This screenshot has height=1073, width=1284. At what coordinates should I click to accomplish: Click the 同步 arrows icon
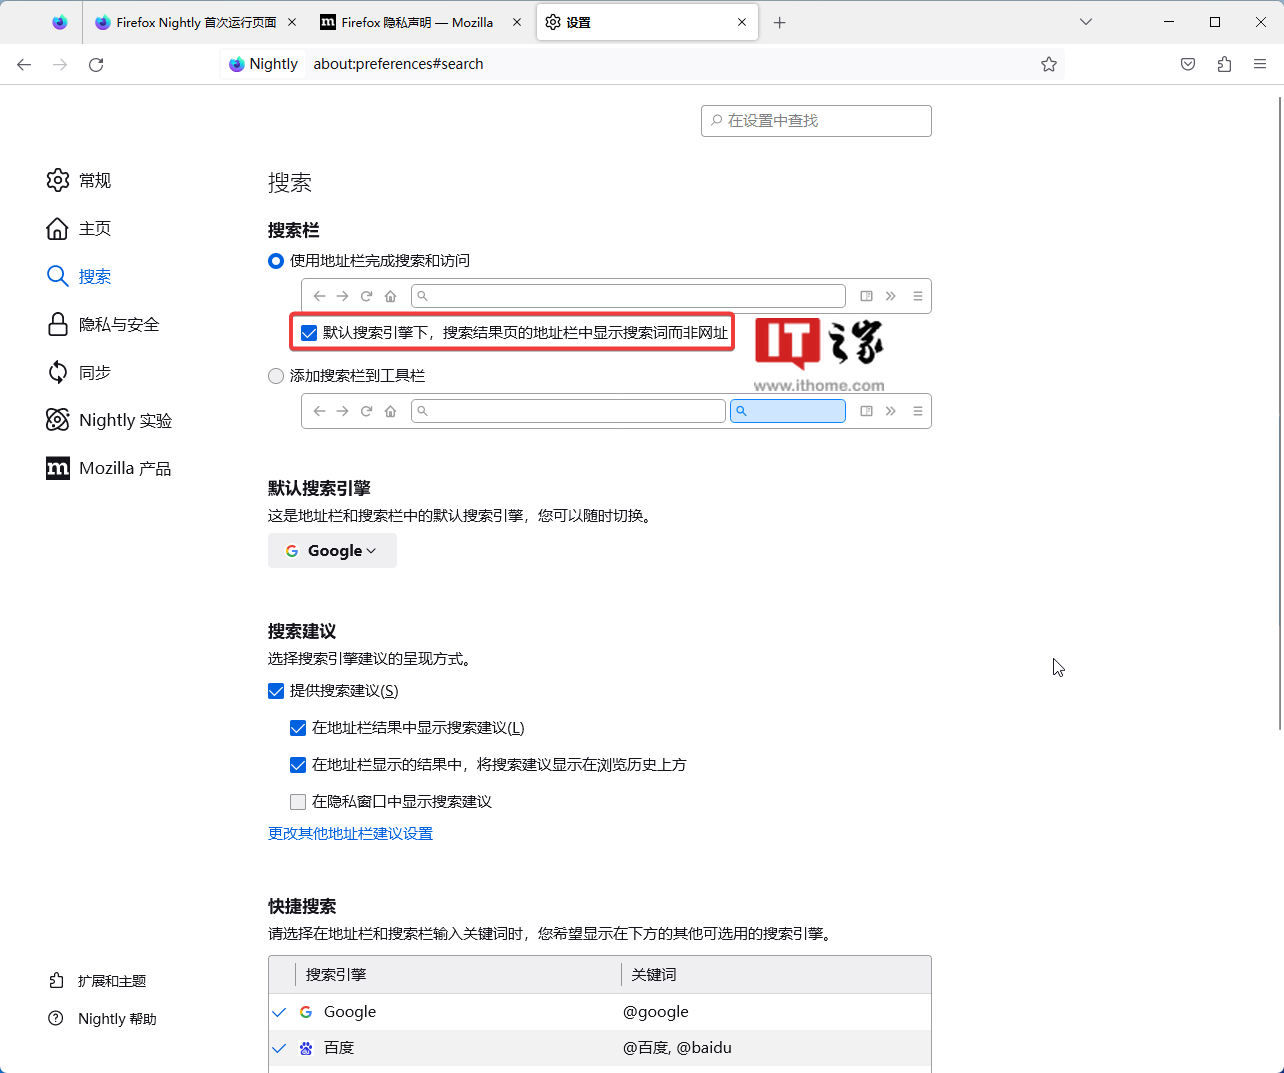pyautogui.click(x=58, y=372)
